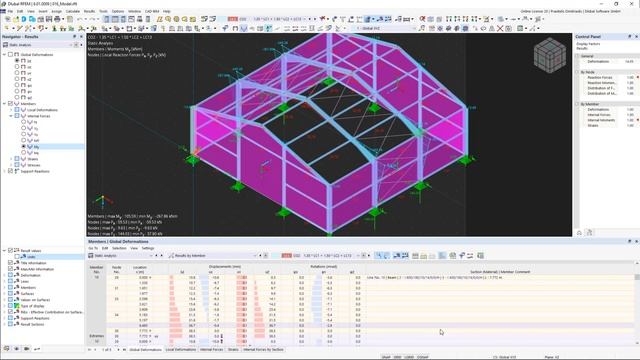Select the uX deformation radio button

click(17, 67)
